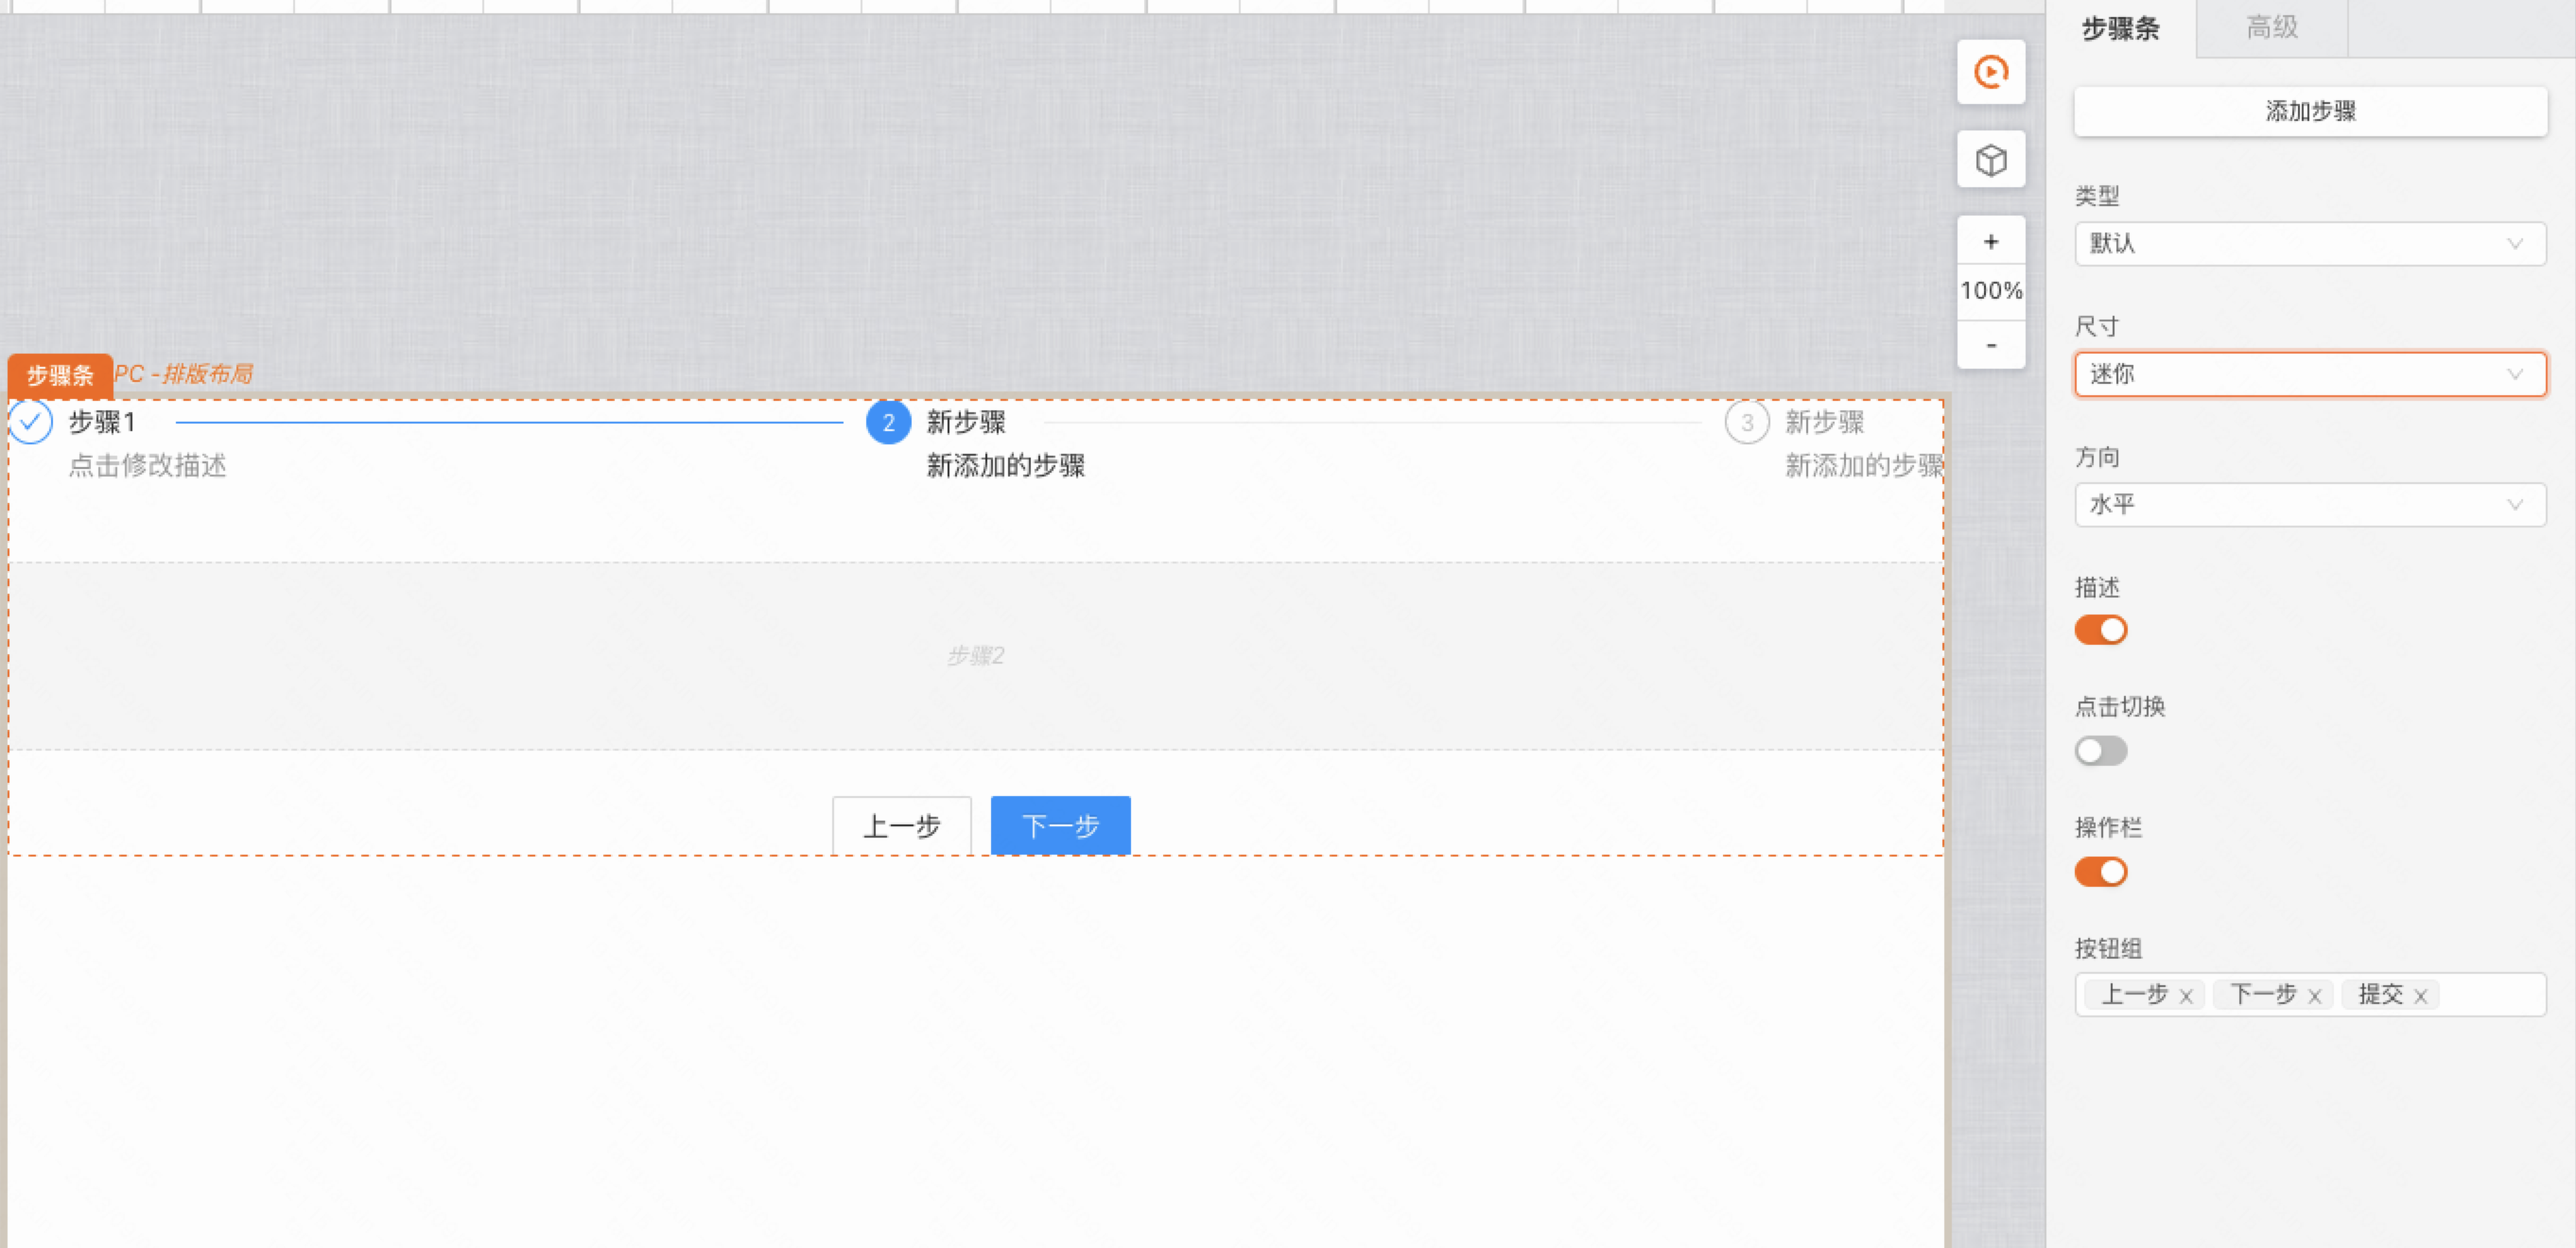This screenshot has height=1248, width=2576.
Task: Click the 步骤1 title text
Action: click(x=101, y=422)
